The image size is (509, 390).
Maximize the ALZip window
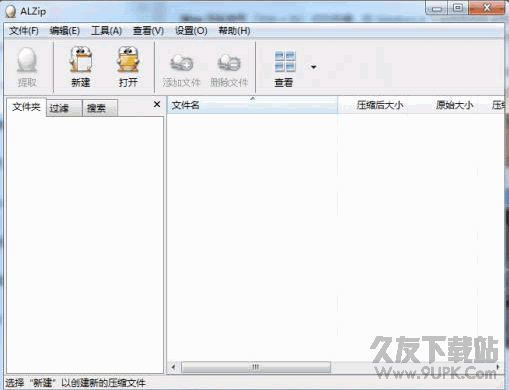(x=458, y=8)
